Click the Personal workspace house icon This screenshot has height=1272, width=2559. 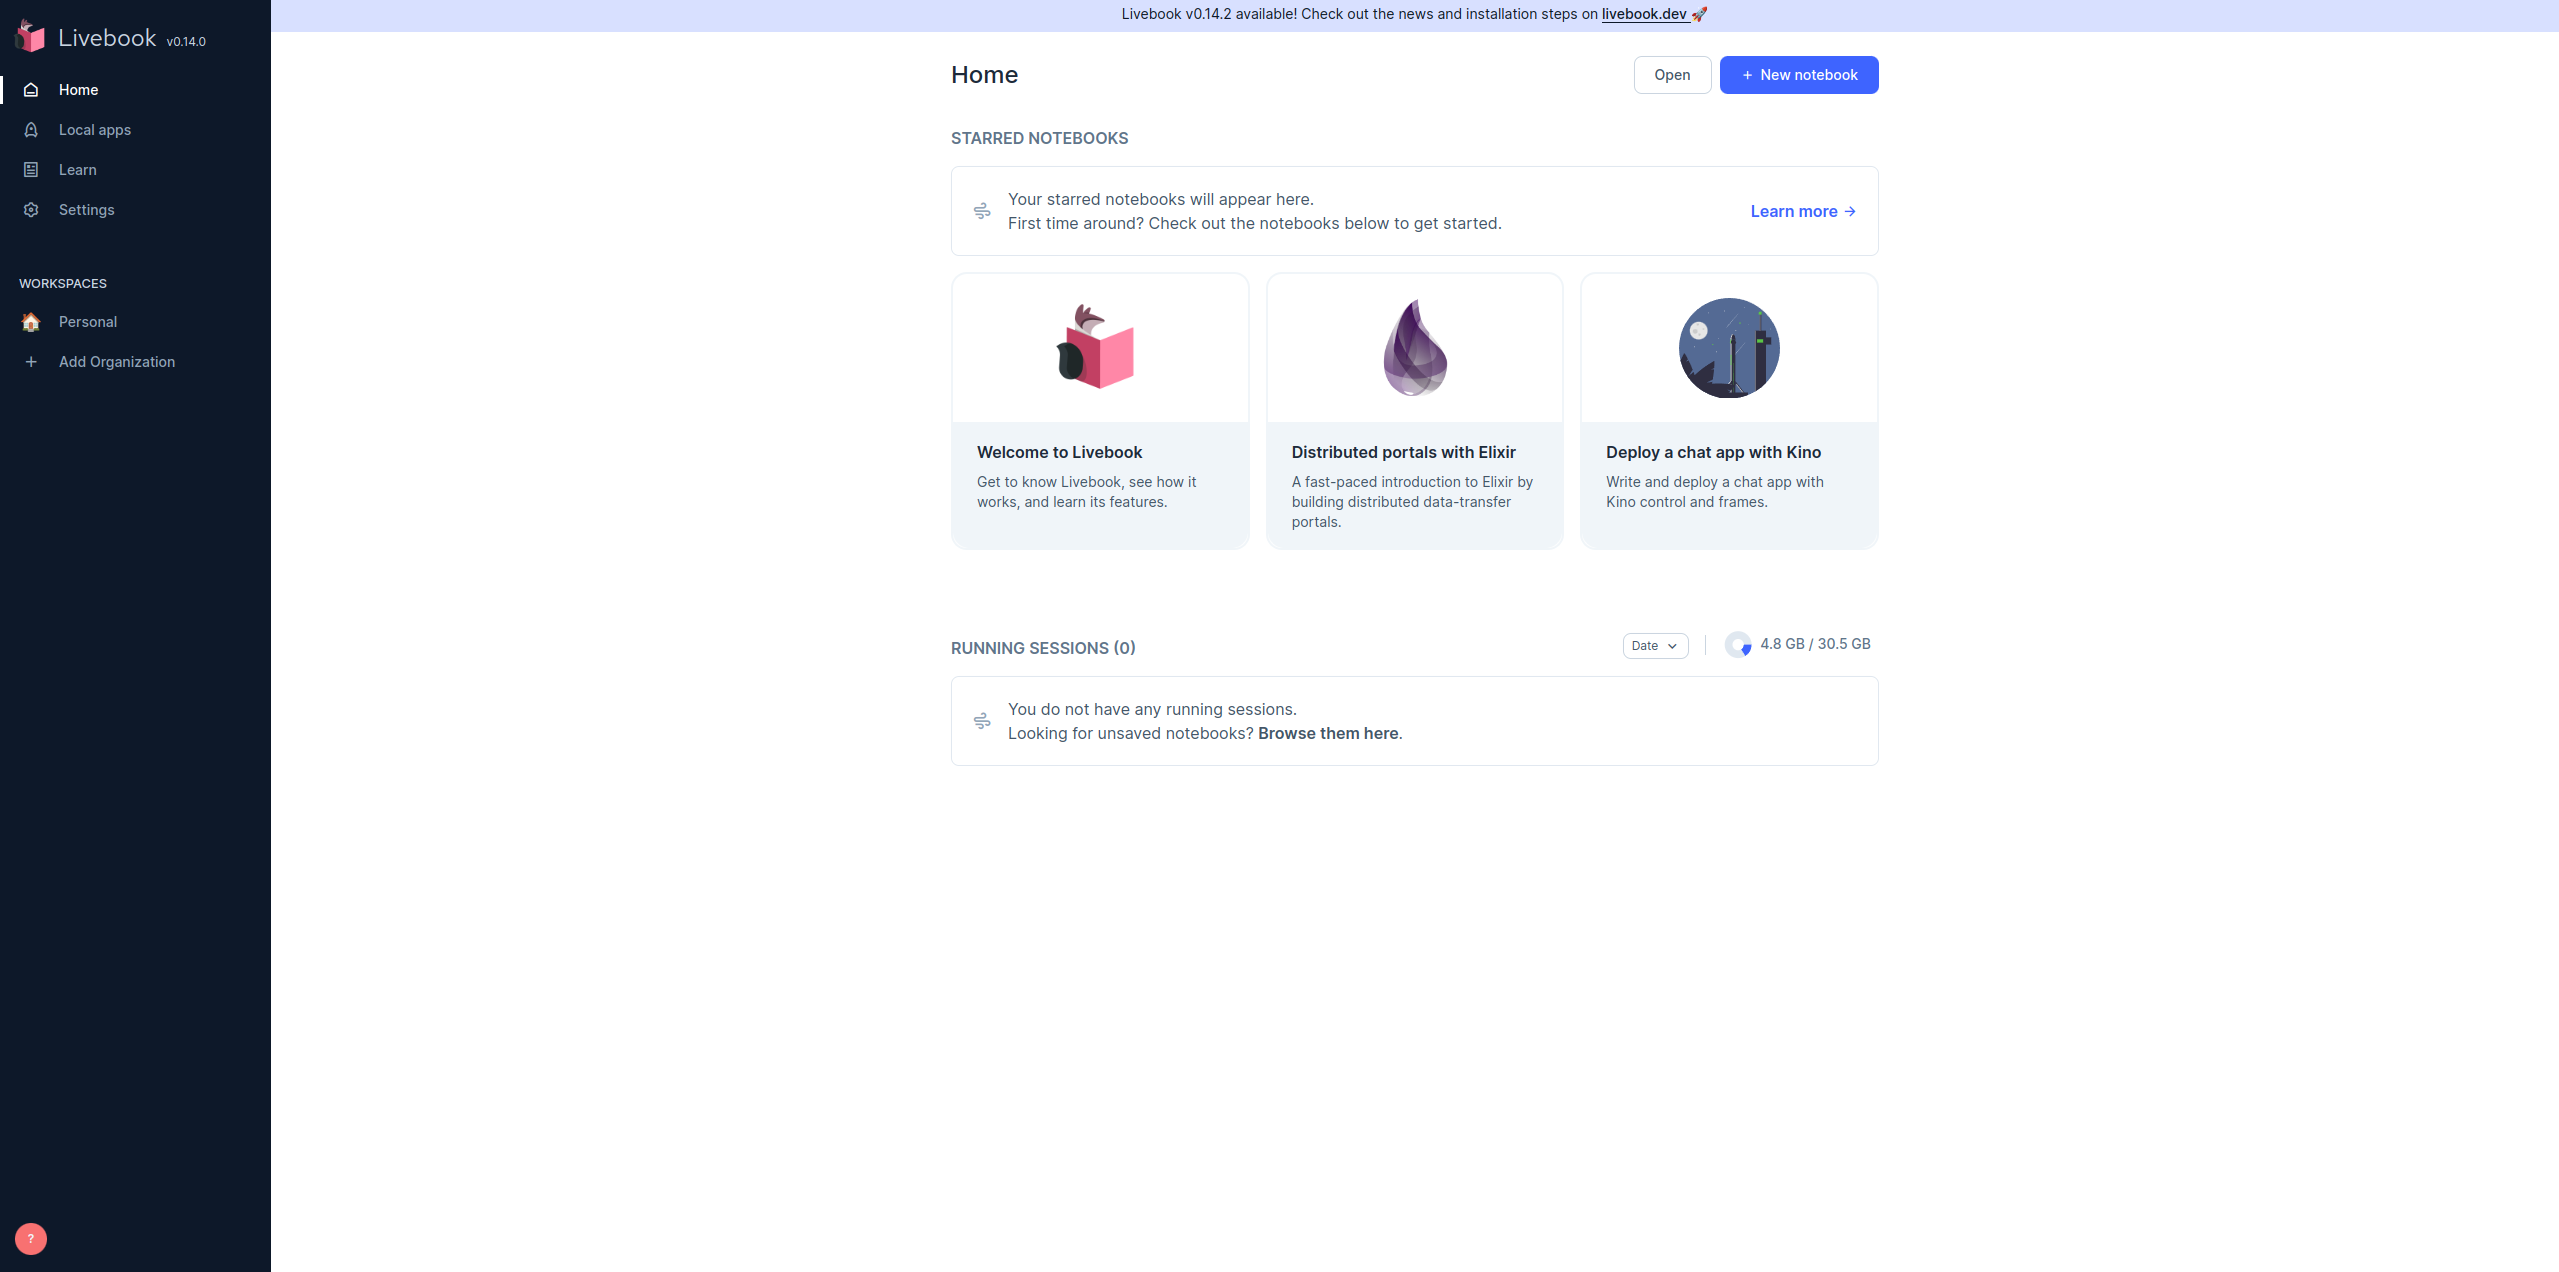click(31, 322)
